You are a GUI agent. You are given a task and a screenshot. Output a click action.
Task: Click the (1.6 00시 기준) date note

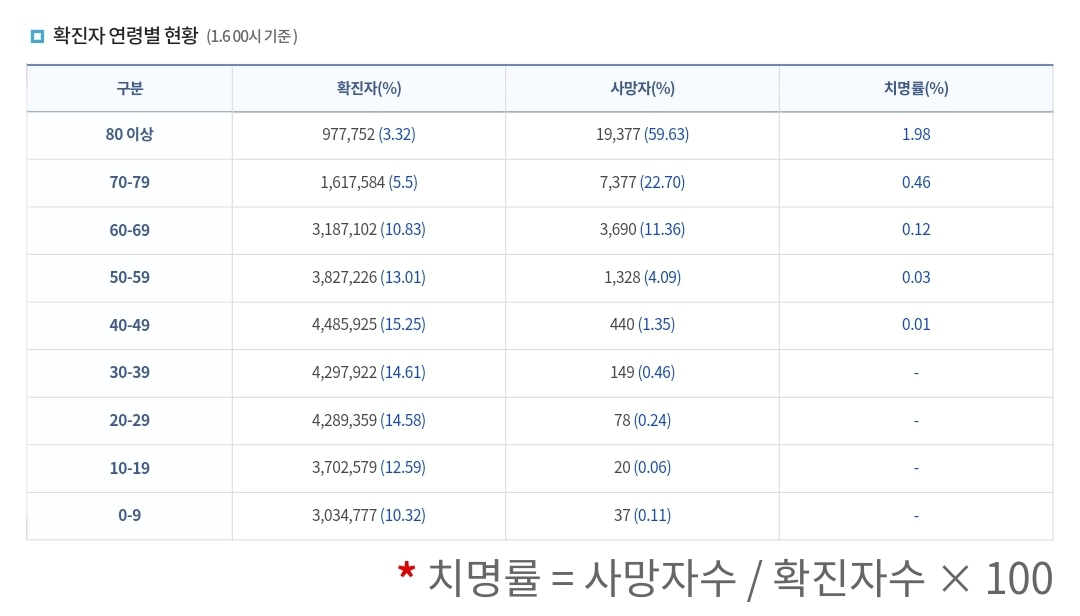pyautogui.click(x=252, y=37)
